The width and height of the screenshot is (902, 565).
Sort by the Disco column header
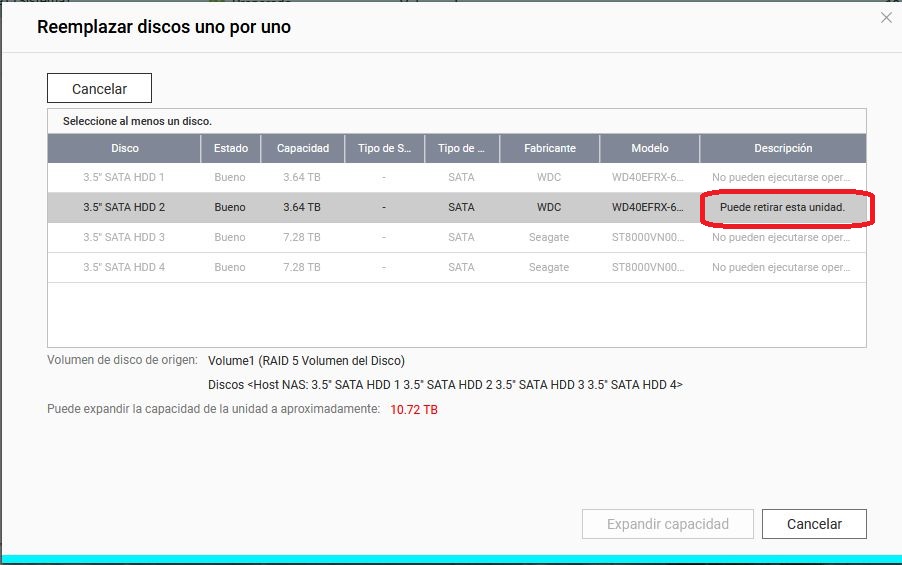pos(125,148)
